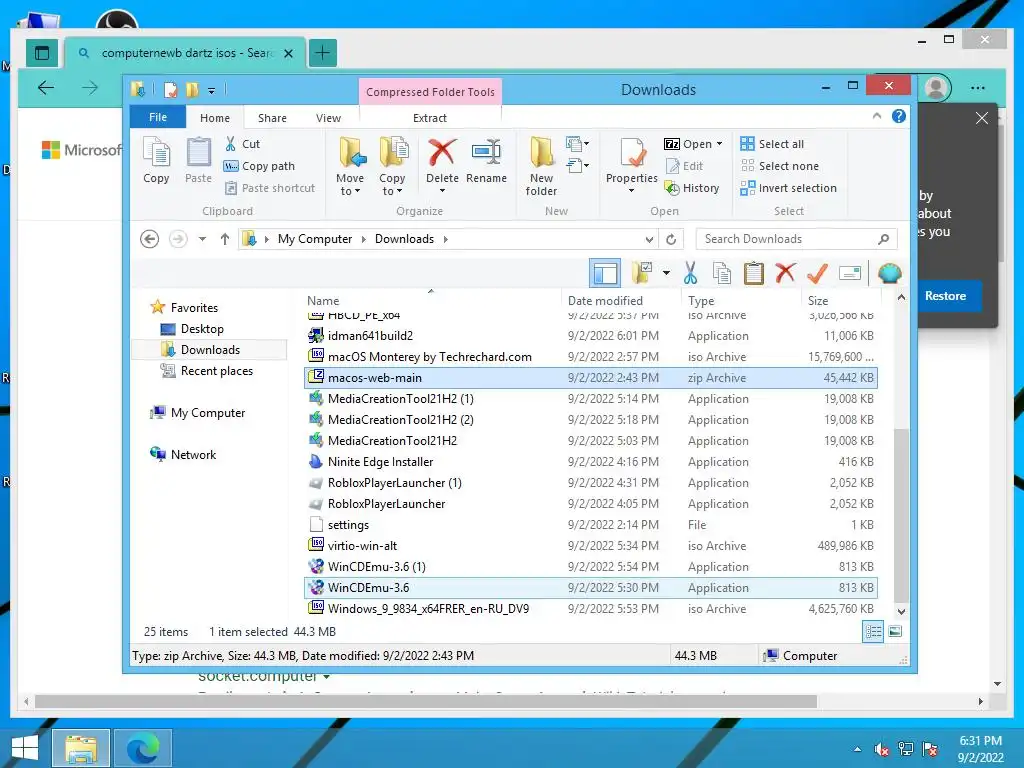Screen dimensions: 1024x768
Task: Switch to the View ribbon tab
Action: (x=328, y=118)
